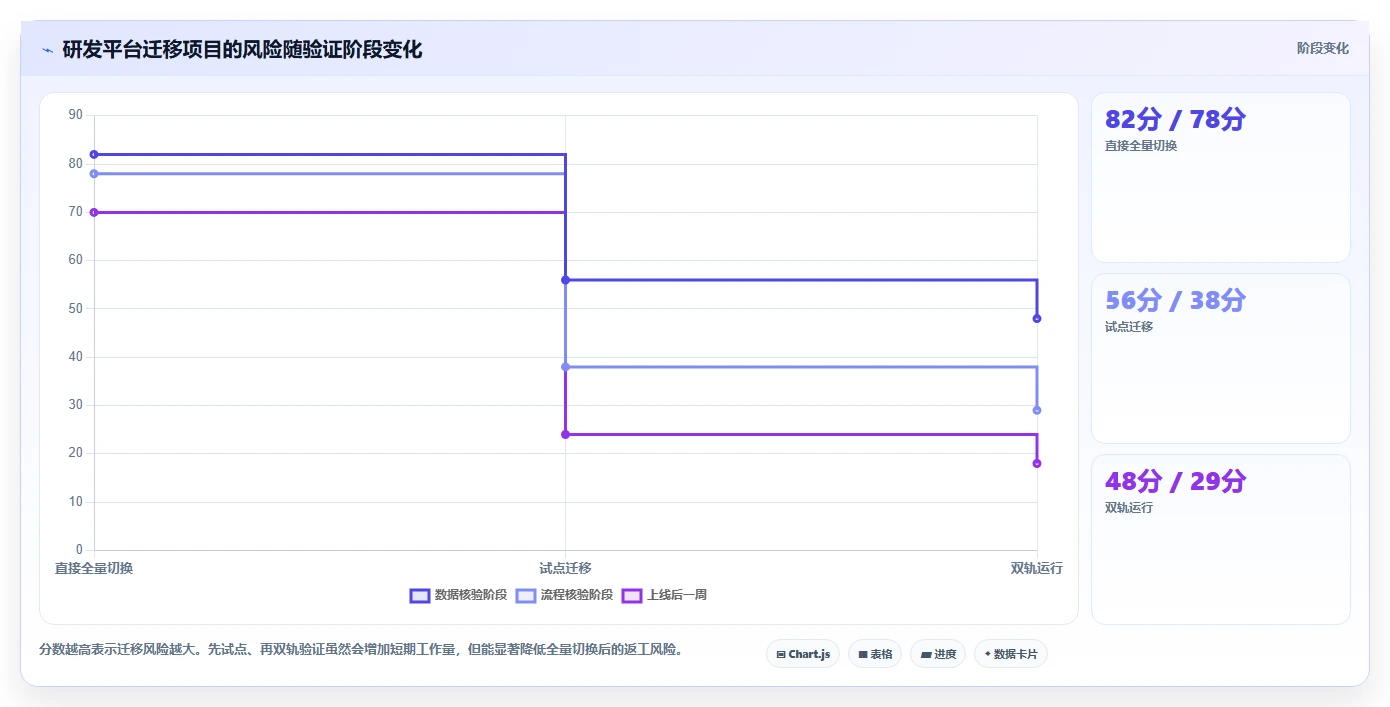This screenshot has width=1390, height=707.
Task: Click the 流程核验阶段 legend color box
Action: click(526, 596)
